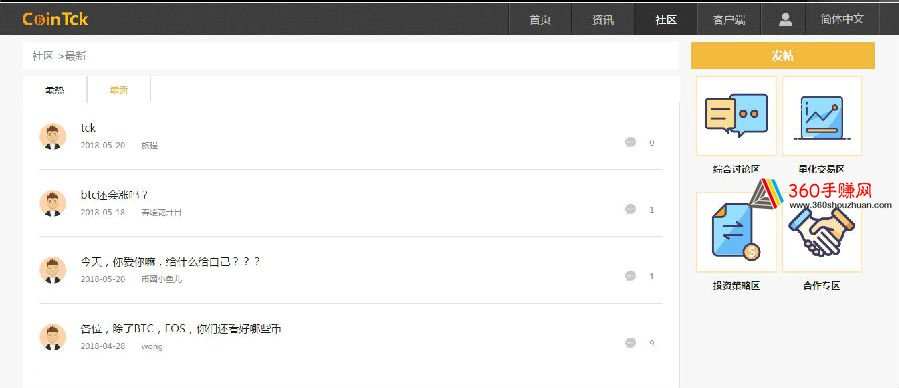Click the avatar of the tck post

coord(53,136)
